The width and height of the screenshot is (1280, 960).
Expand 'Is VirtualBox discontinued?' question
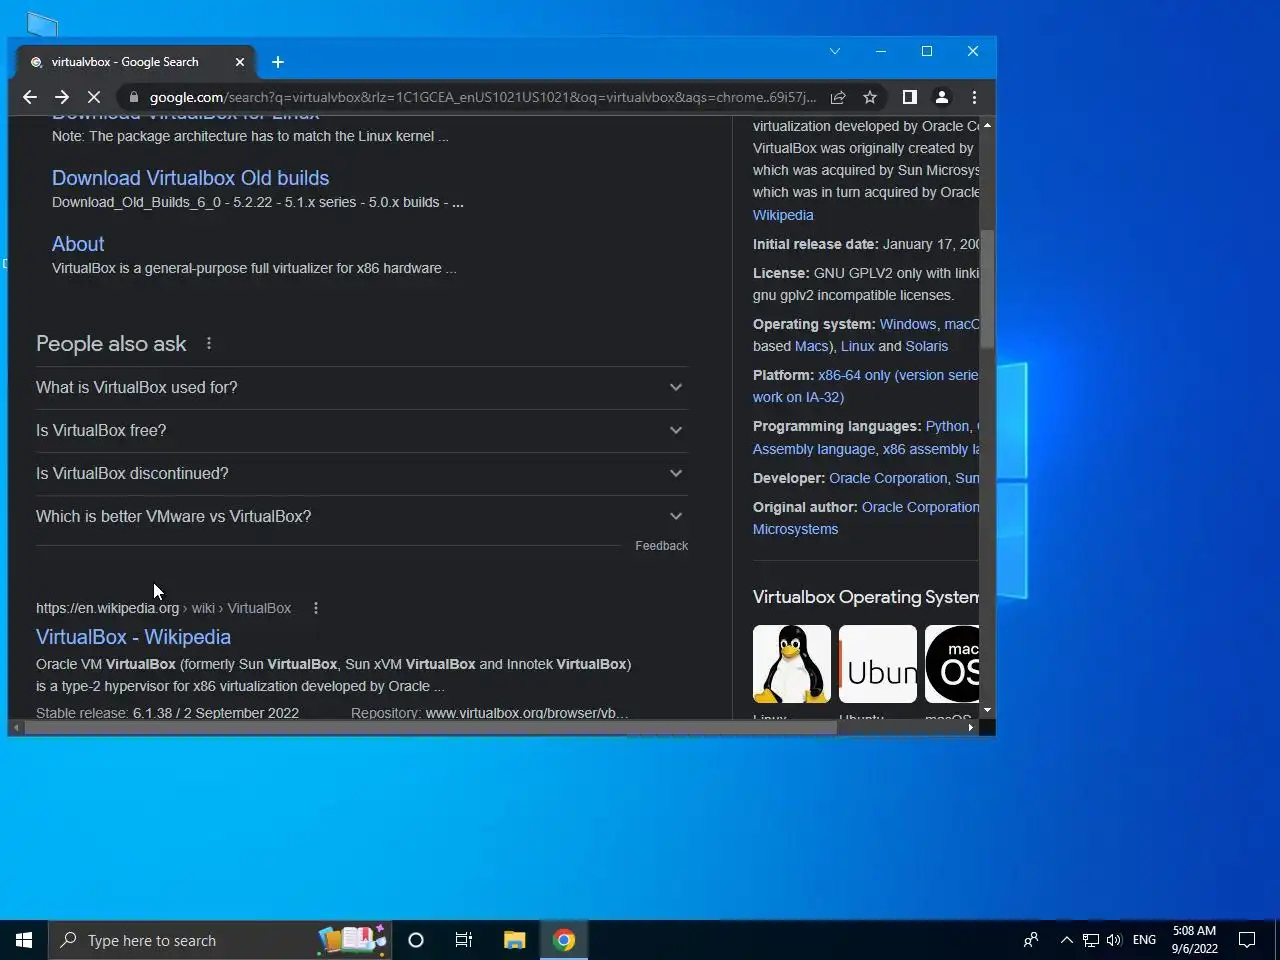click(x=361, y=473)
